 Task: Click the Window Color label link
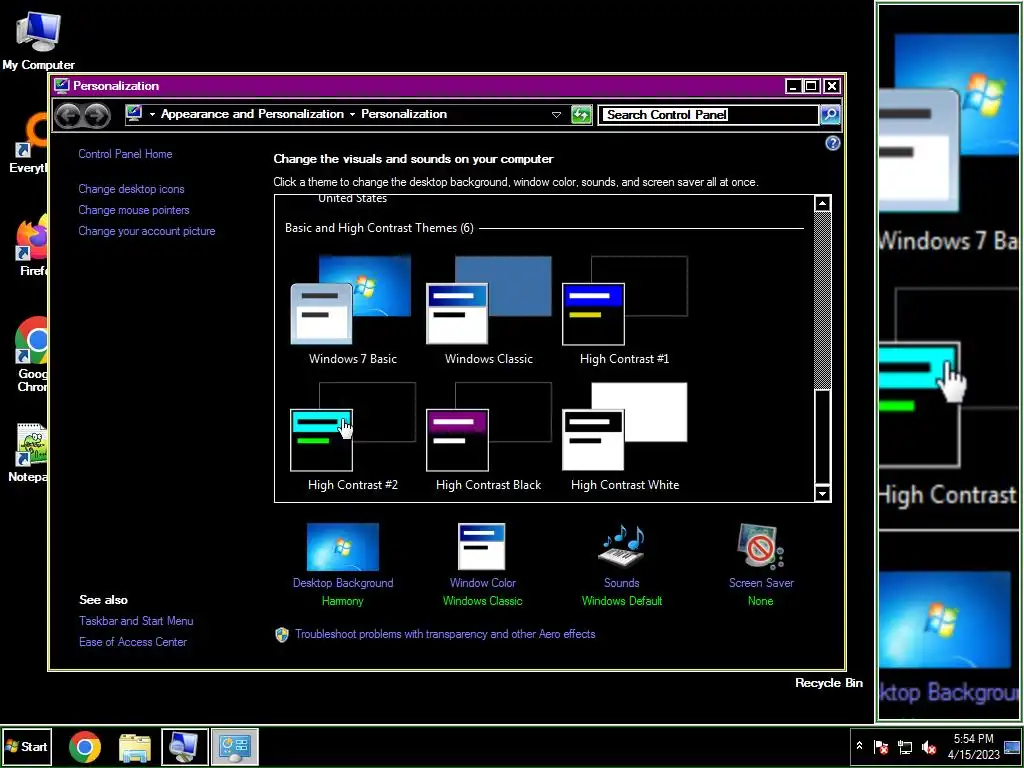(483, 583)
